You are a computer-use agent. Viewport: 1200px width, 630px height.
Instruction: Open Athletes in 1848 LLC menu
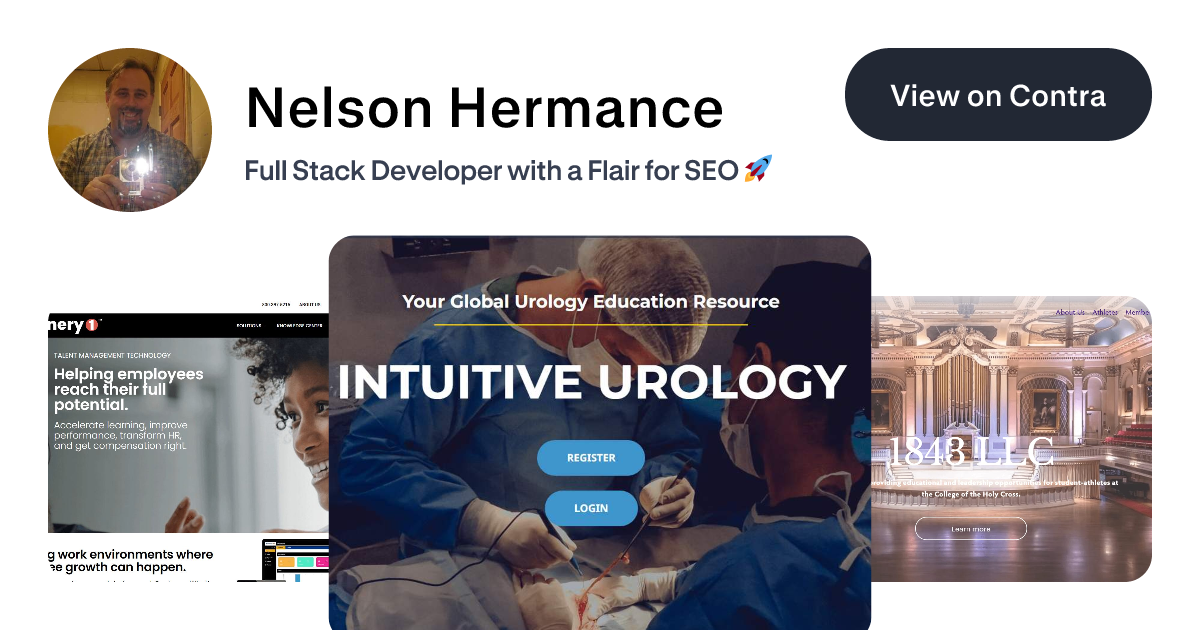click(x=1105, y=312)
